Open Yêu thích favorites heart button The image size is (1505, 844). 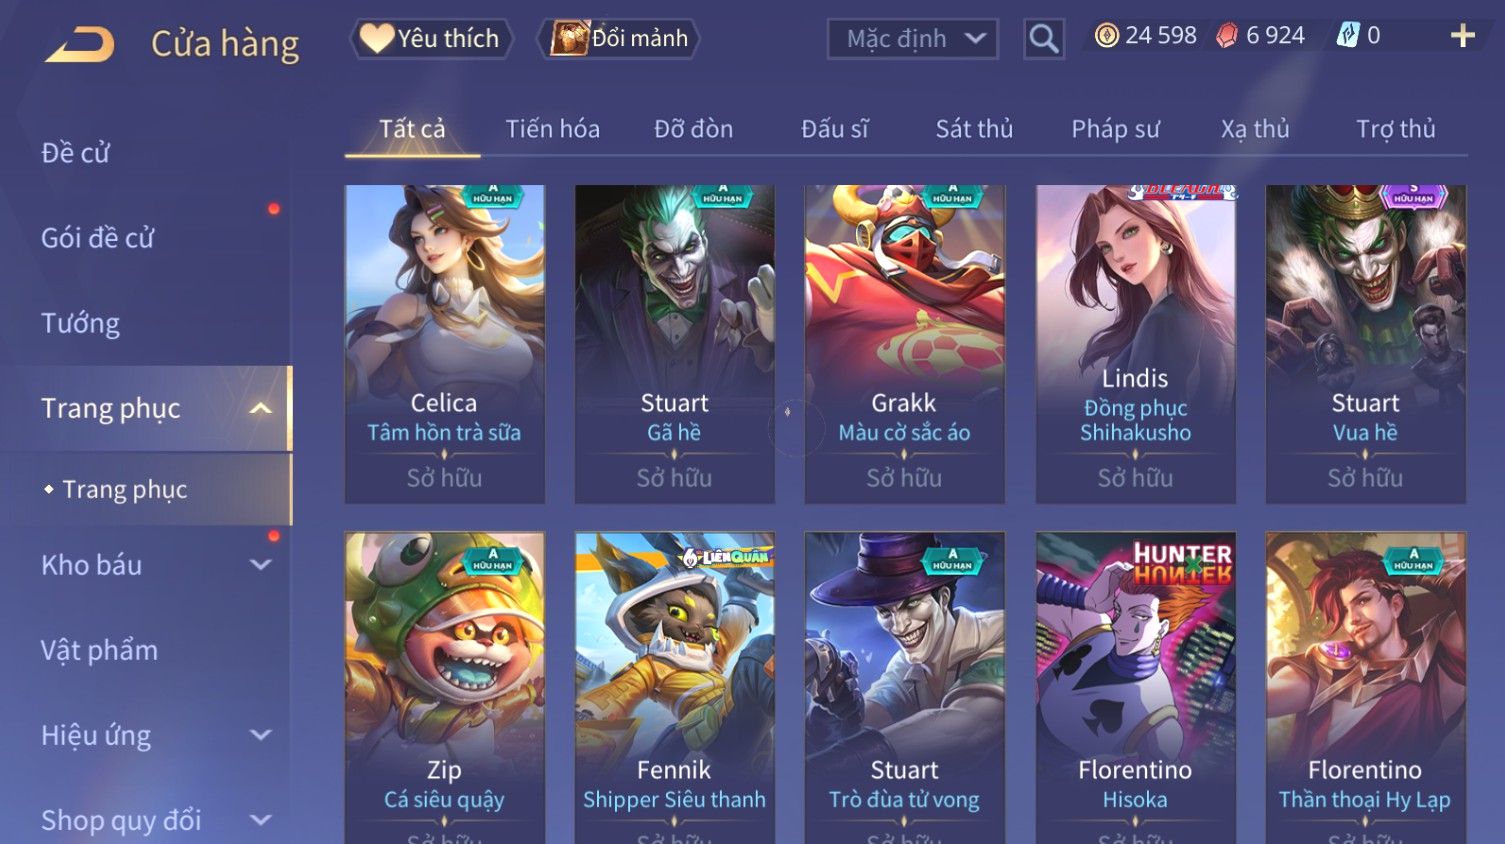[430, 39]
